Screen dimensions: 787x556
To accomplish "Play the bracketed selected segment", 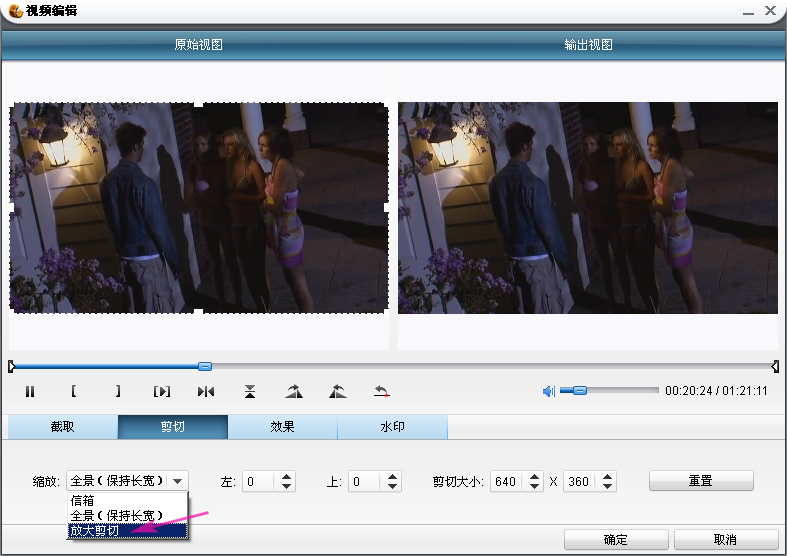I will (162, 391).
